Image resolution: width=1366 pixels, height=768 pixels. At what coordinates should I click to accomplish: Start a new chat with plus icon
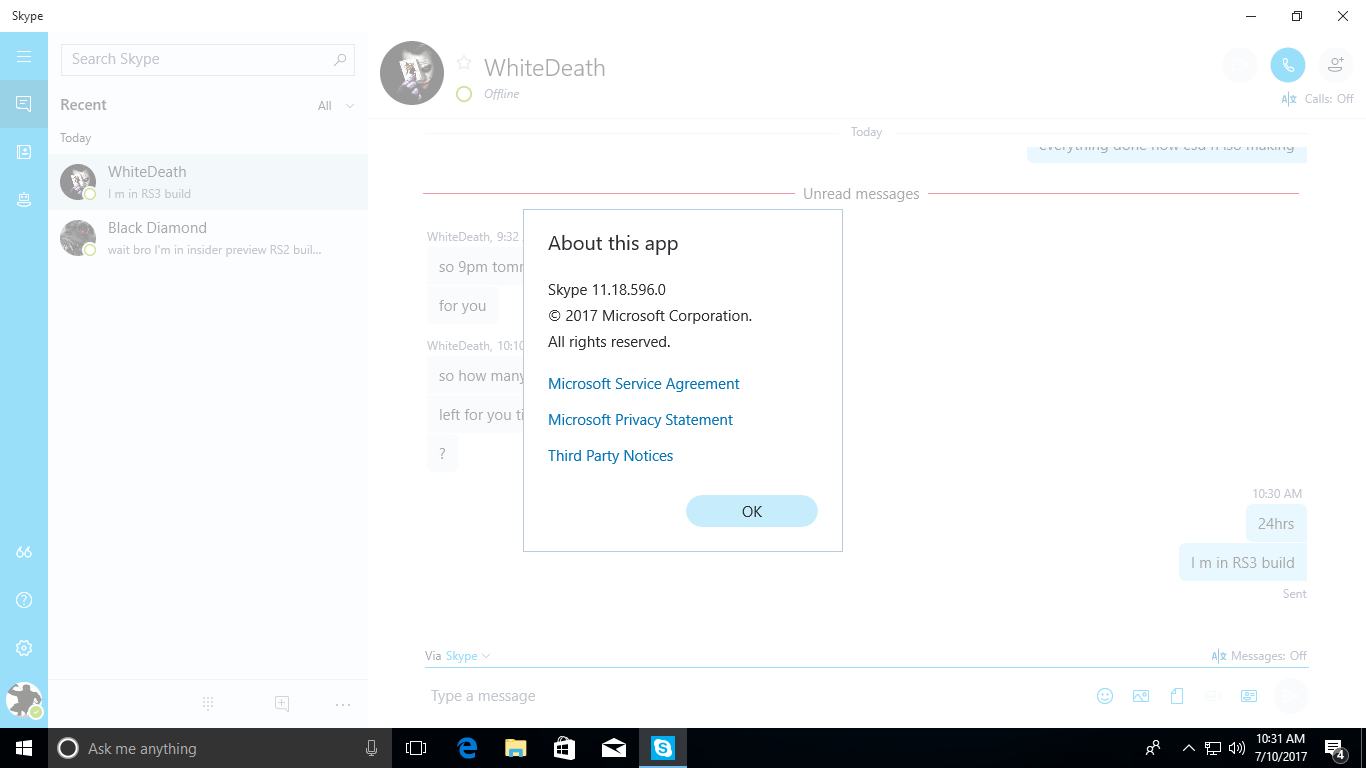pos(282,704)
